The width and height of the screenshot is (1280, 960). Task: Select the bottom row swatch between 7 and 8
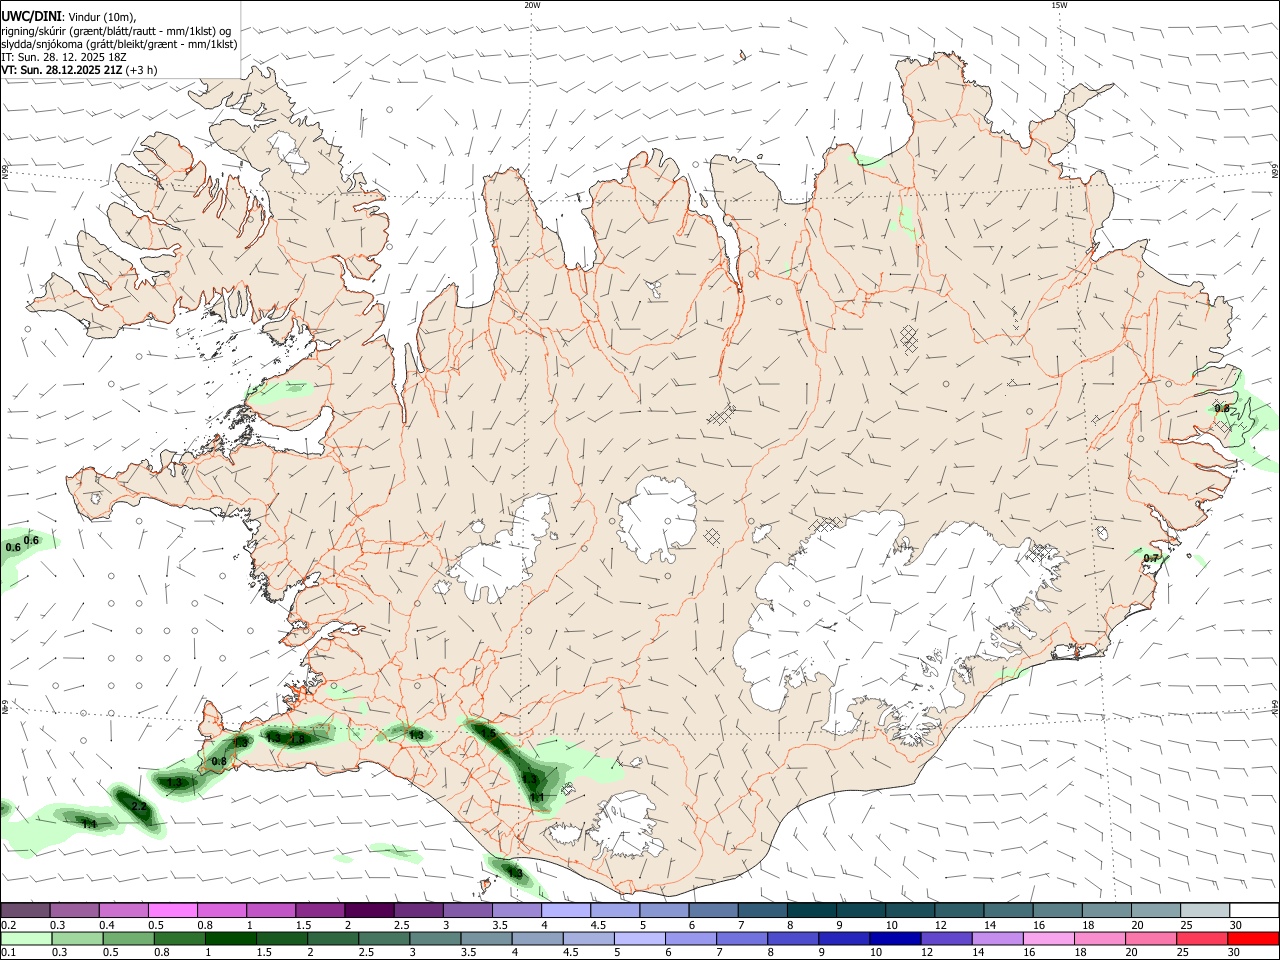pos(741,938)
